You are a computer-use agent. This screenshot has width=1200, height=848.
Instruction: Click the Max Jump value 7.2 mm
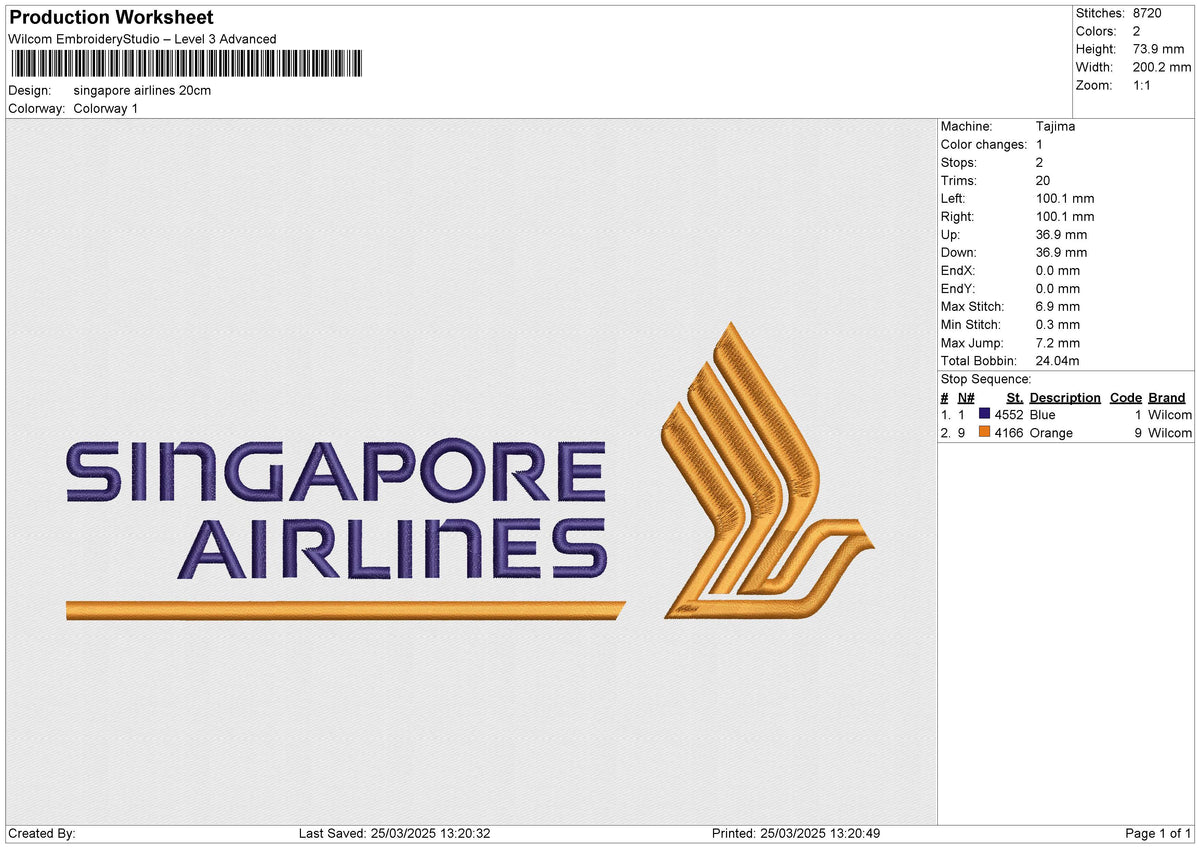pyautogui.click(x=1058, y=343)
